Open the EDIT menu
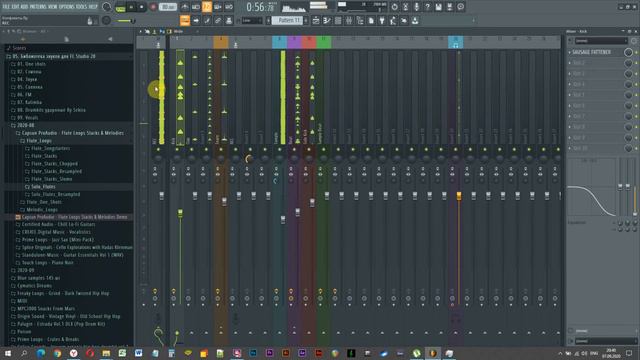 (x=16, y=7)
